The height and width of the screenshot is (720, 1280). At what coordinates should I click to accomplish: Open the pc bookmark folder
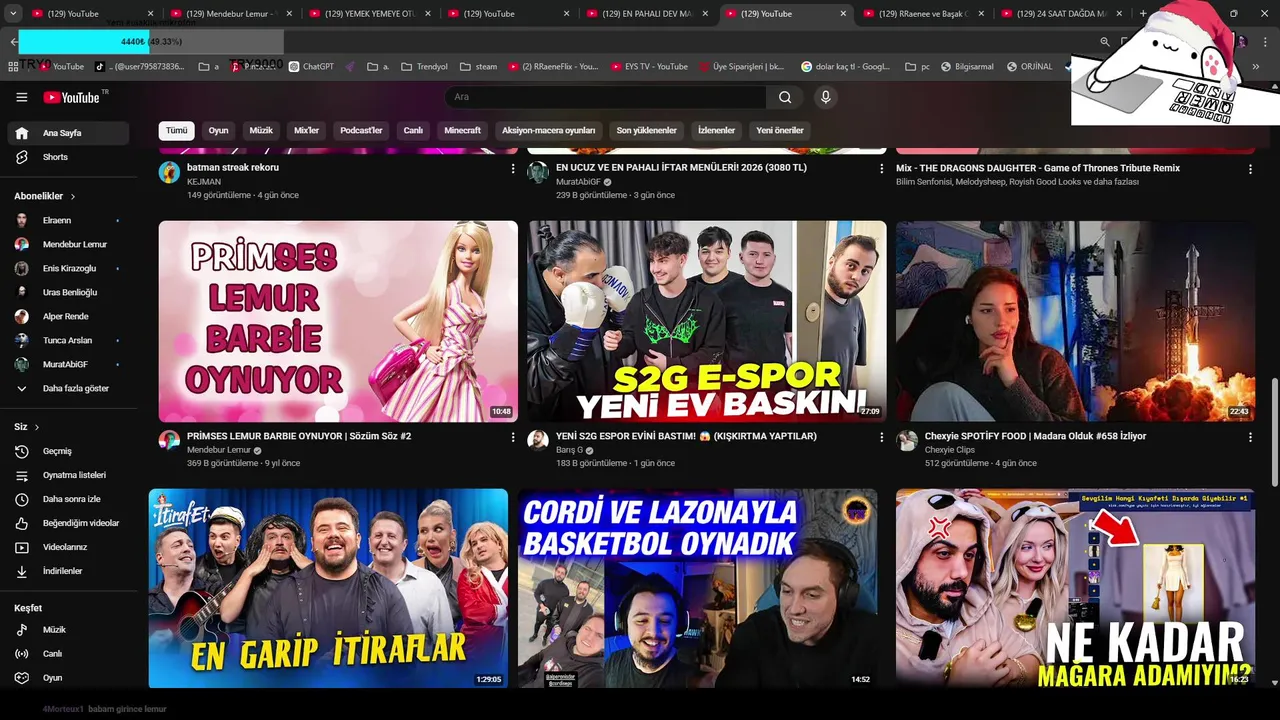pyautogui.click(x=918, y=67)
